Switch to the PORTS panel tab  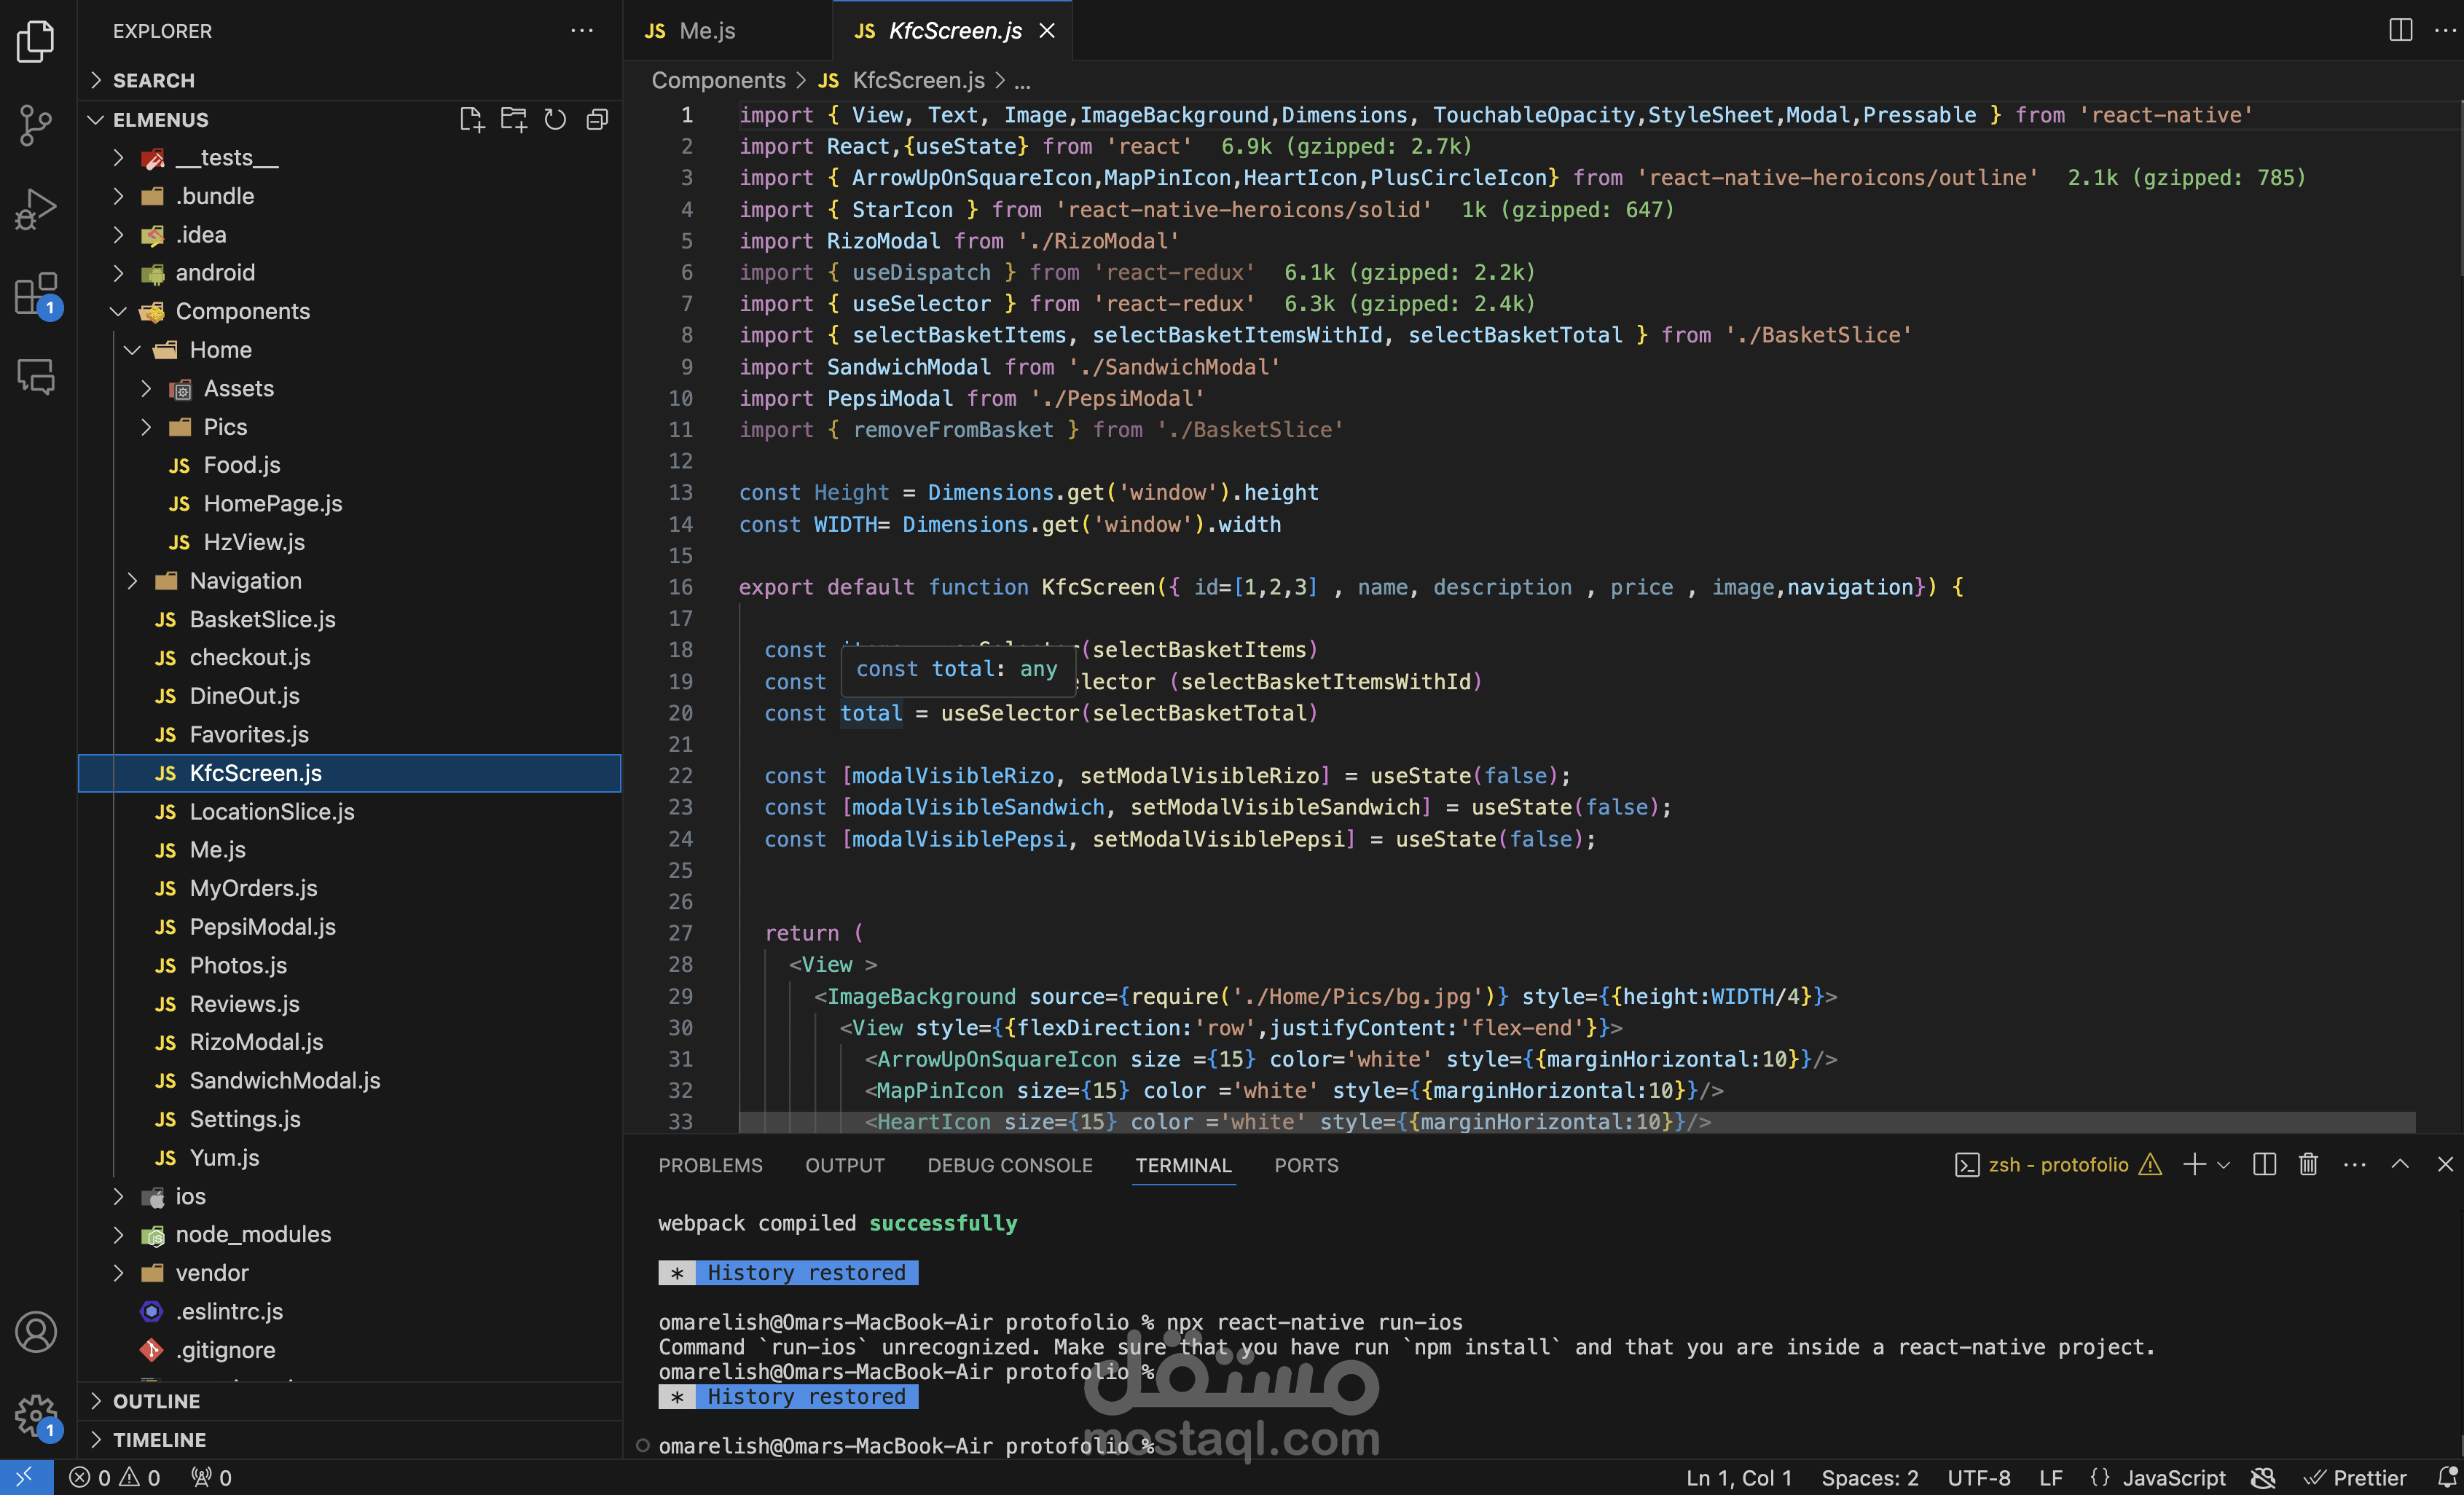coord(1306,1165)
